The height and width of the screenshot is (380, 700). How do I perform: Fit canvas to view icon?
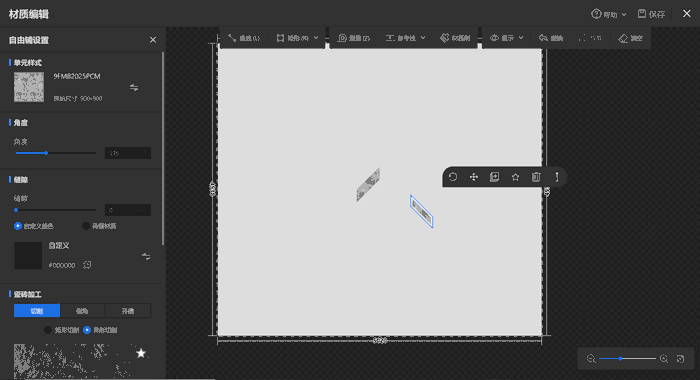[x=680, y=359]
